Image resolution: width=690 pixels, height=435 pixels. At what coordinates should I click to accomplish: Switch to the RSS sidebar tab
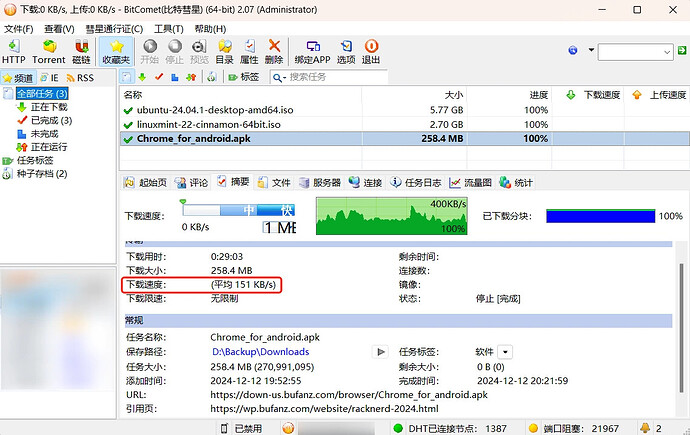coord(80,78)
